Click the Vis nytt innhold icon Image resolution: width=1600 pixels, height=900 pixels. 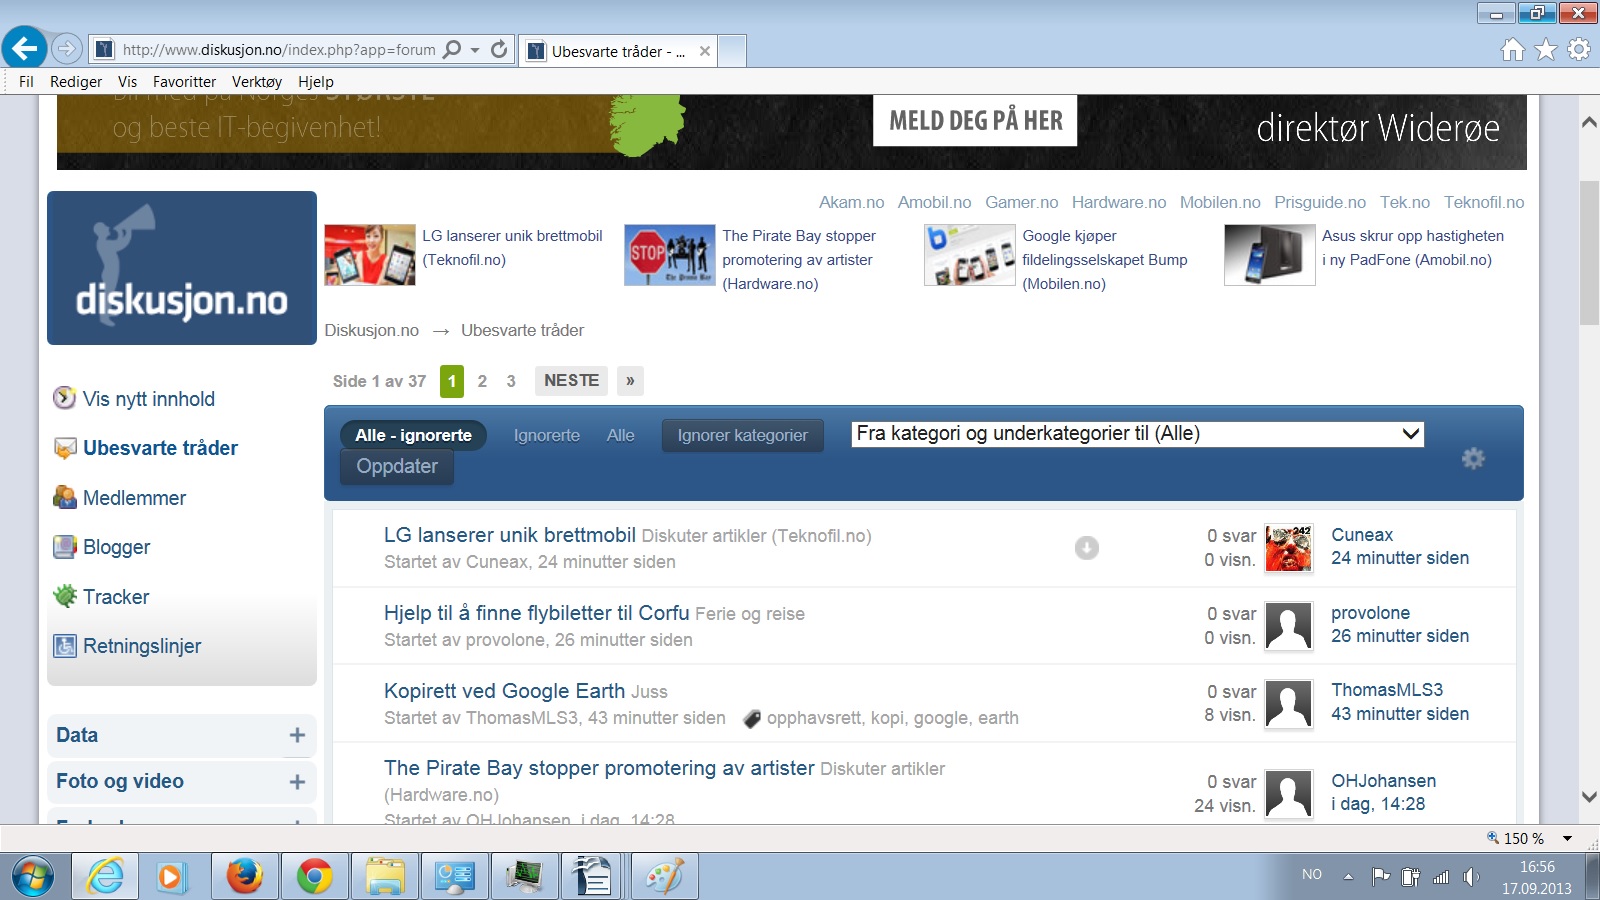[64, 398]
